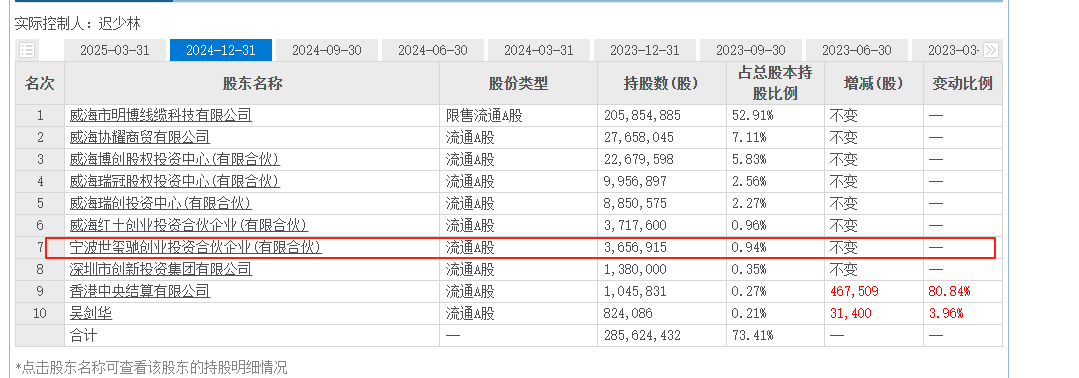
Task: Open the 2024-03-31 report tab
Action: pos(539,50)
